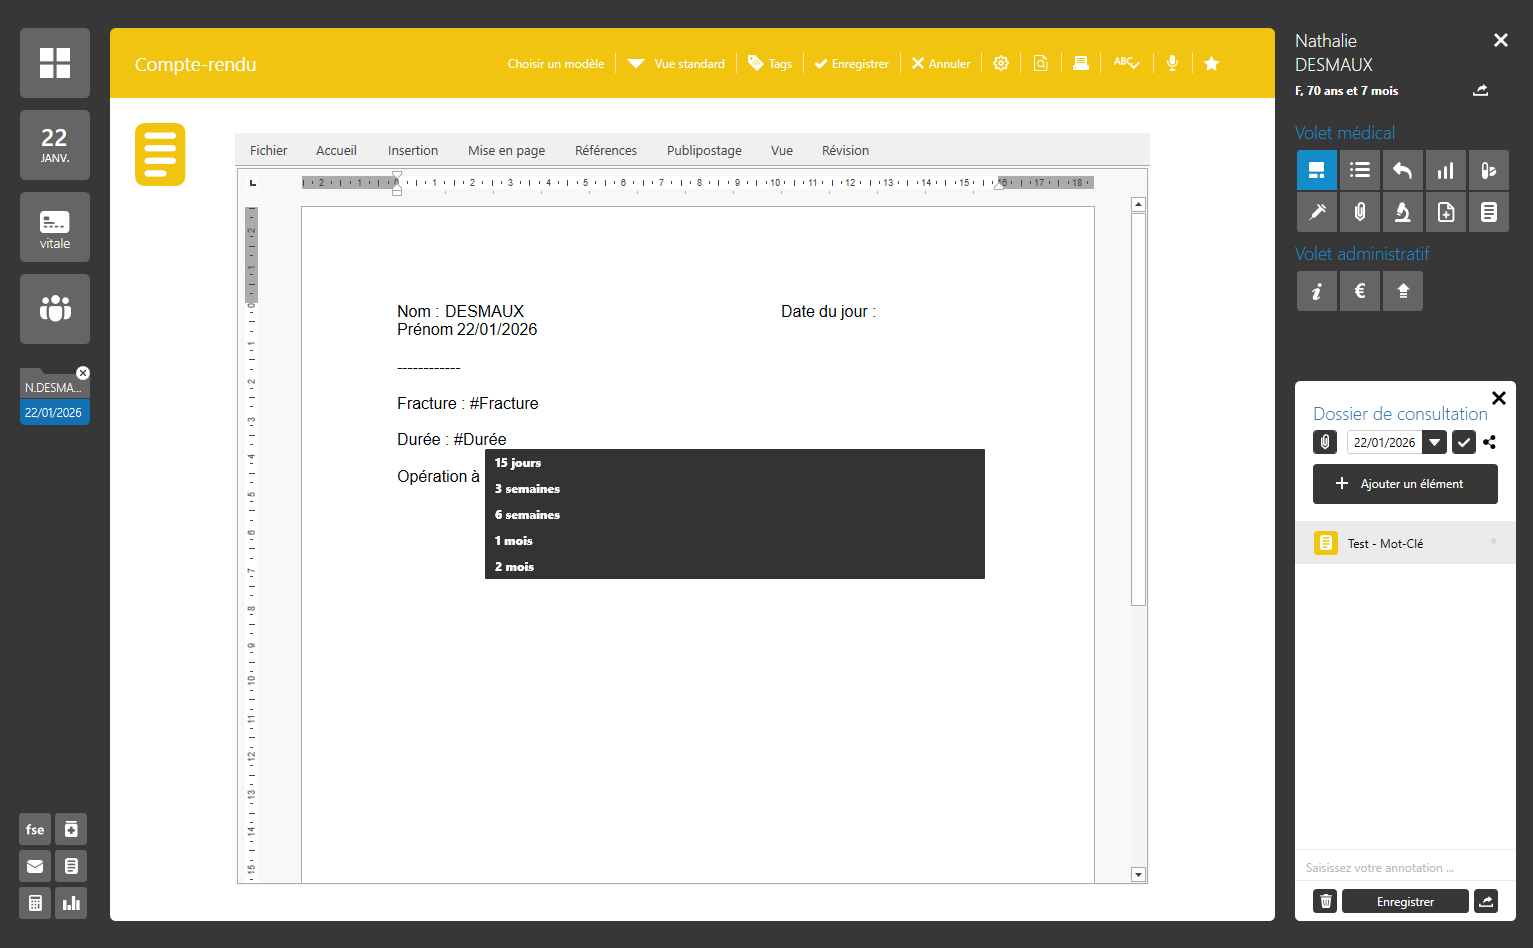Click the microphone dictation icon
Image resolution: width=1533 pixels, height=948 pixels.
(x=1172, y=63)
